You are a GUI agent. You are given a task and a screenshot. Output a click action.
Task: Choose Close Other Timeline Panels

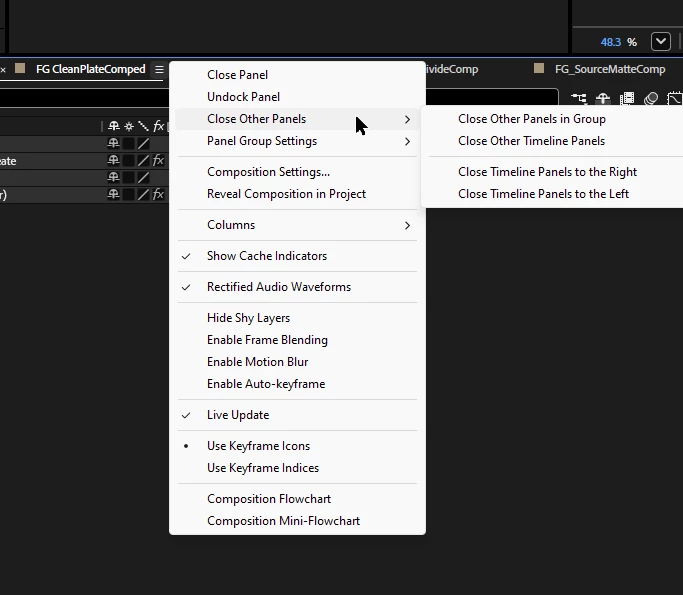click(x=554, y=141)
